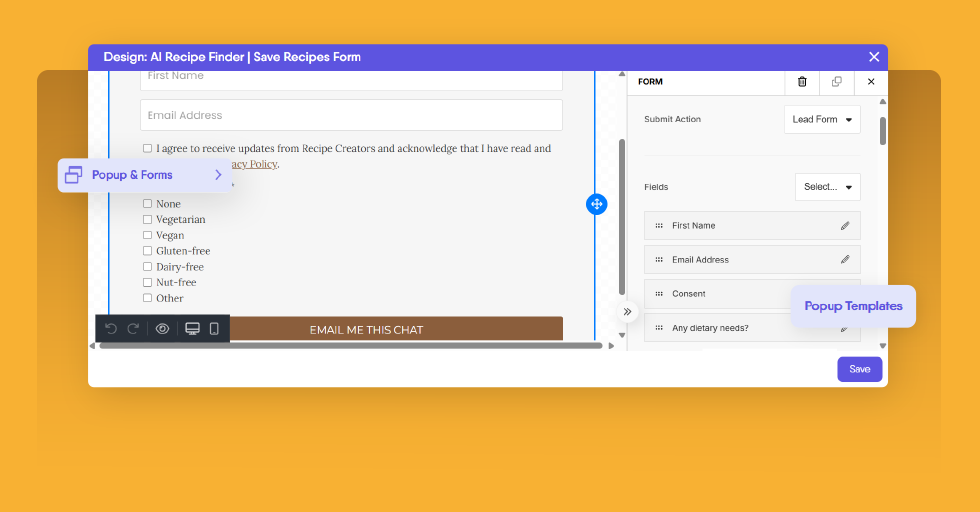Click the undo arrow in bottom toolbar

point(111,329)
